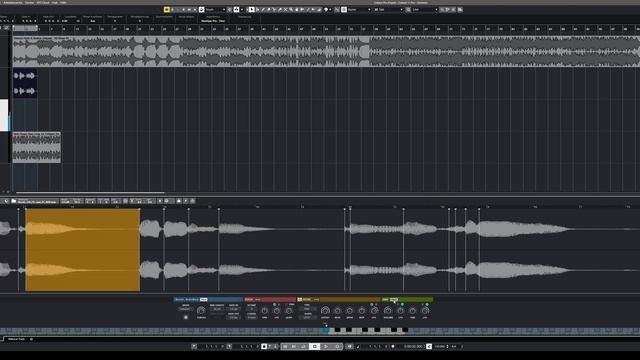Viewport: 640px width, 360px height.
Task: Open the Sampler Control lower zone tab
Action: (16, 339)
